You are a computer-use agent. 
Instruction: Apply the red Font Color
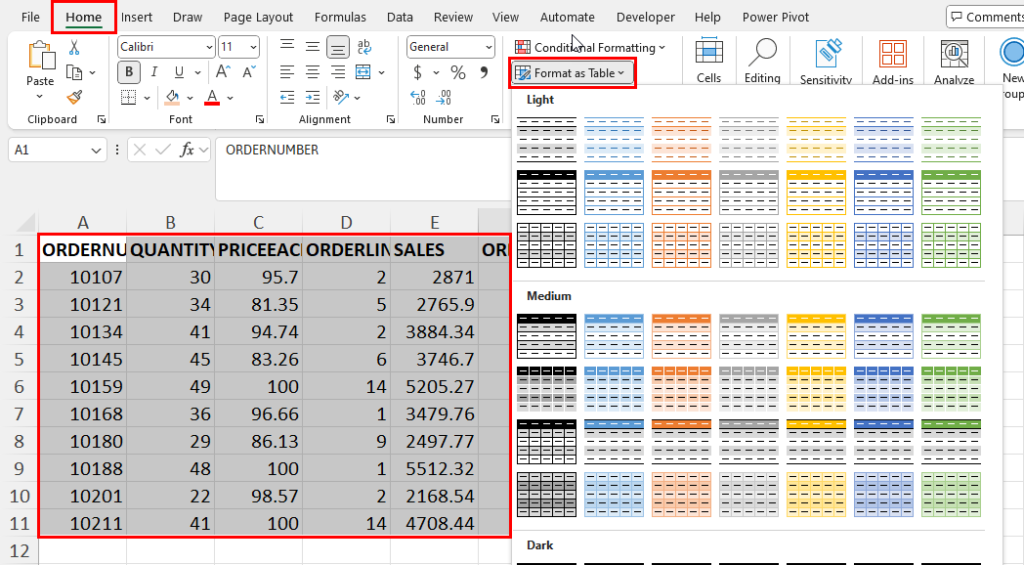coord(212,98)
